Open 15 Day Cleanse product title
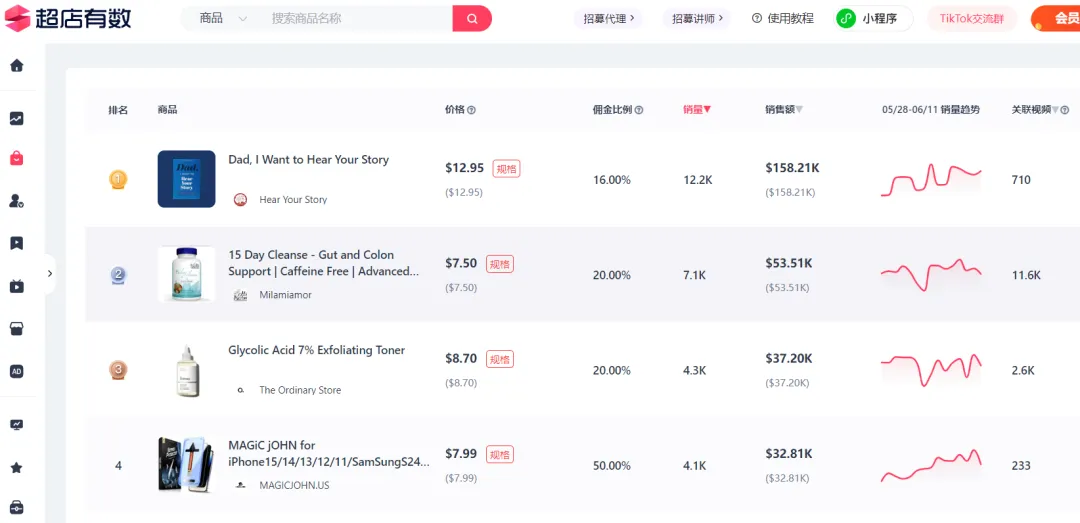 click(x=324, y=263)
